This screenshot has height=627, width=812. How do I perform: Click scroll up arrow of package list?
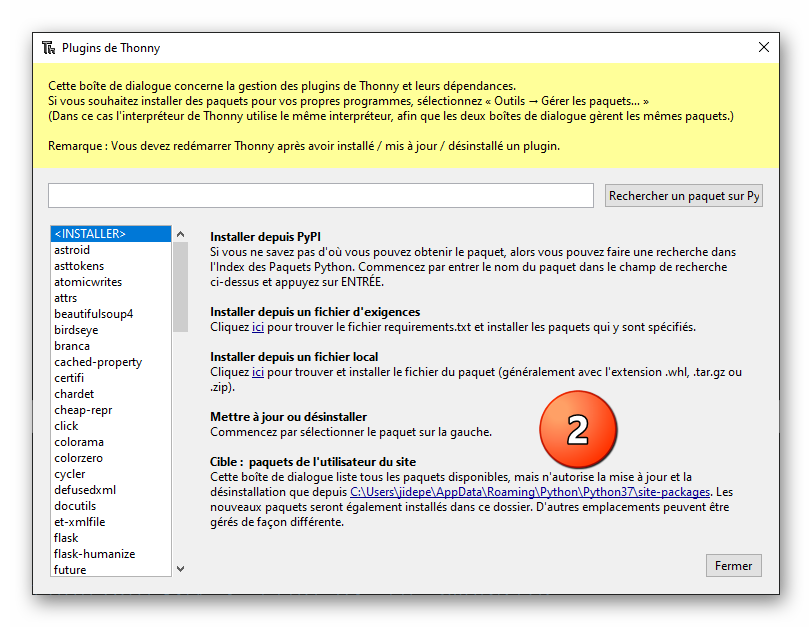pos(180,234)
